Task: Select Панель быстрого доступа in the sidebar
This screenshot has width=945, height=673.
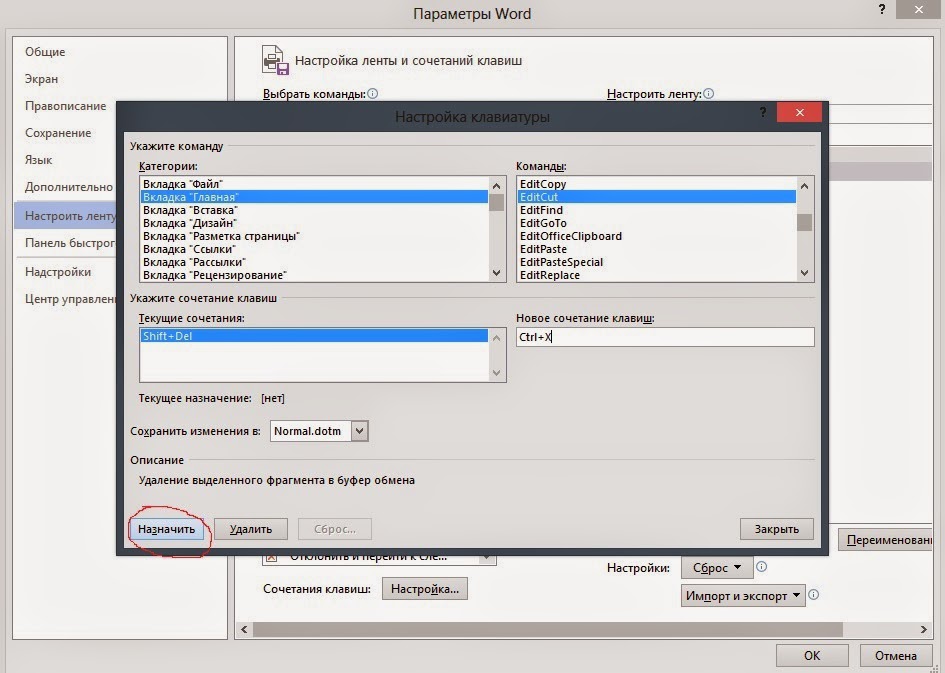Action: (66, 243)
